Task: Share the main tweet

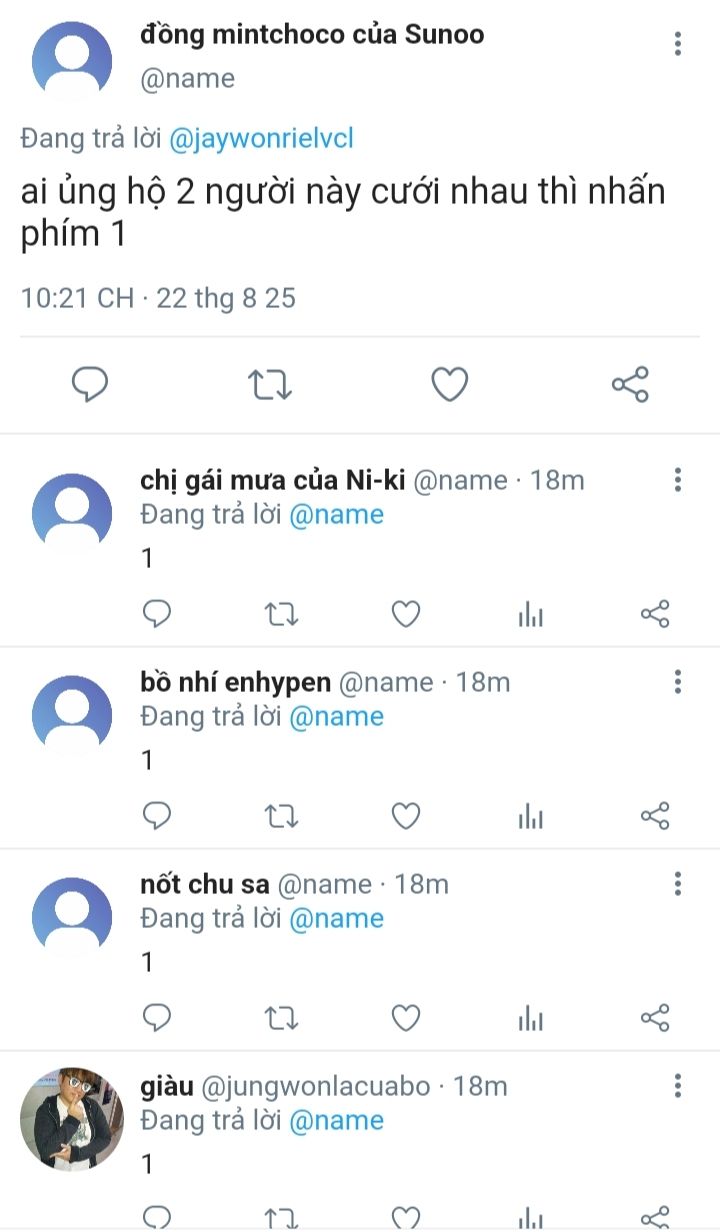Action: coord(629,384)
